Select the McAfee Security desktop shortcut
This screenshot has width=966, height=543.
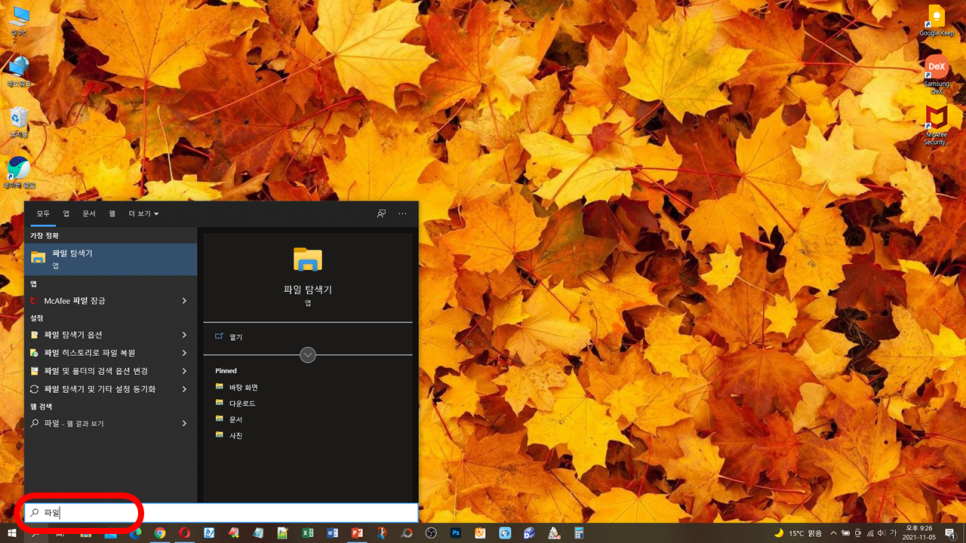point(936,125)
